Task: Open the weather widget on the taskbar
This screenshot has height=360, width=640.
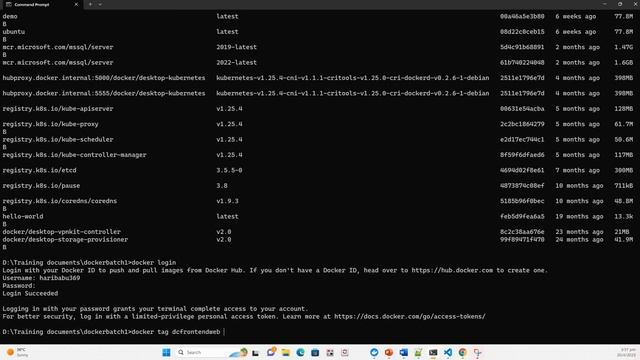Action: (x=18, y=352)
